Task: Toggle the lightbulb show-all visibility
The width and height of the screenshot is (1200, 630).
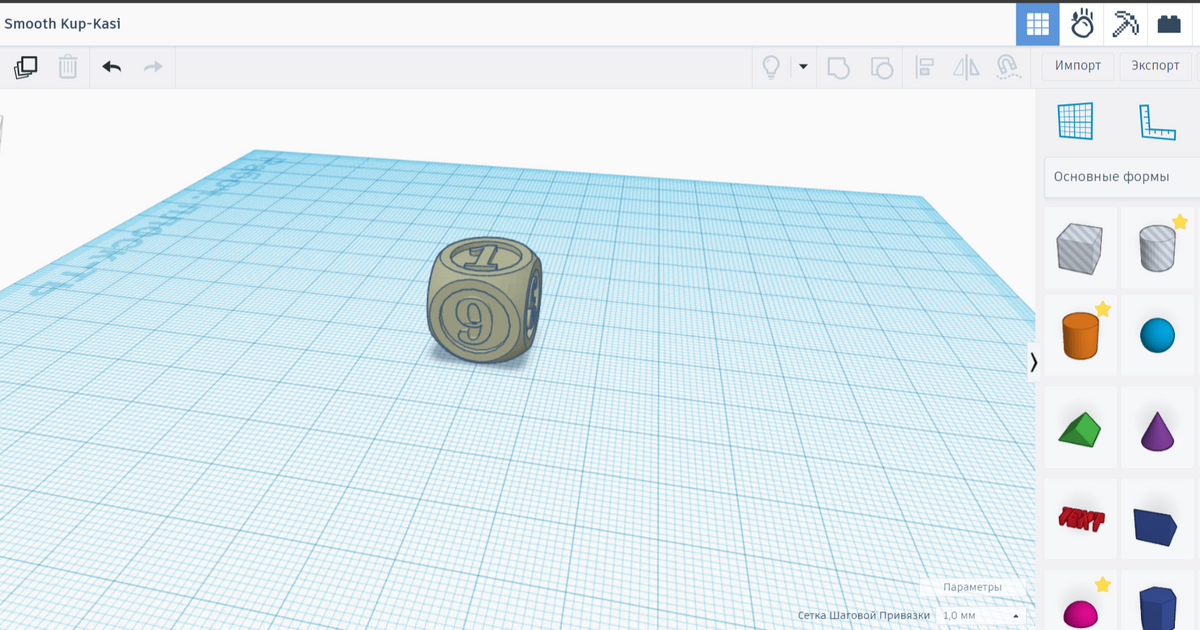Action: [x=771, y=67]
